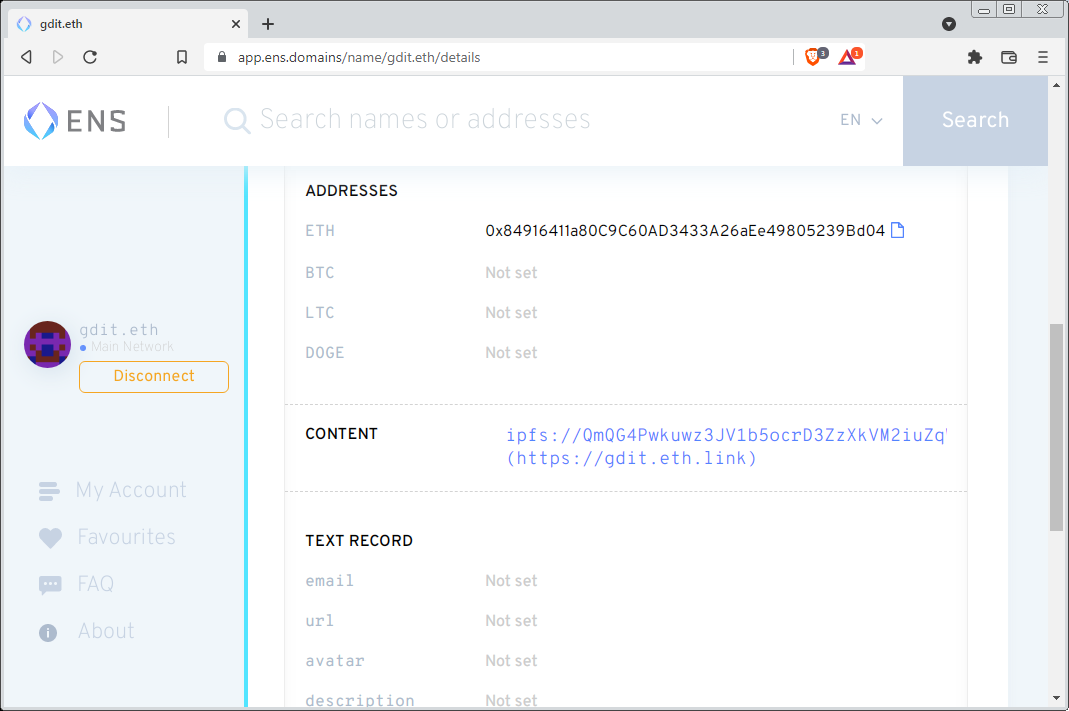Click the ETH address value
The height and width of the screenshot is (711, 1069).
pyautogui.click(x=684, y=231)
